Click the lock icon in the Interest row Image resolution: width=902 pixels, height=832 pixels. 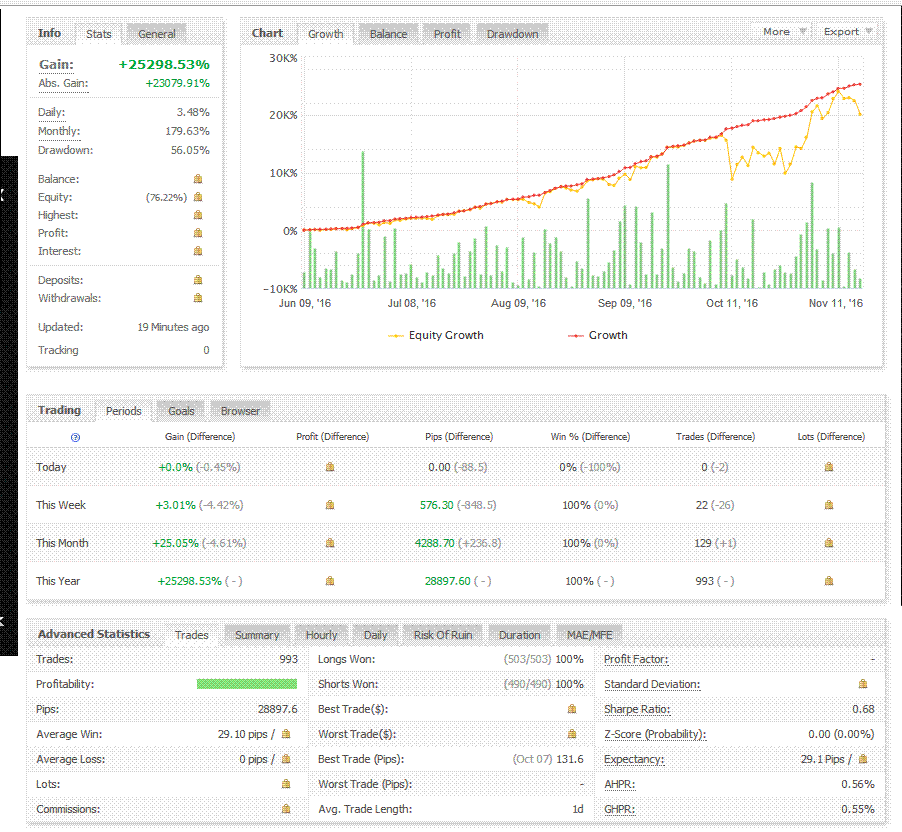click(x=198, y=251)
